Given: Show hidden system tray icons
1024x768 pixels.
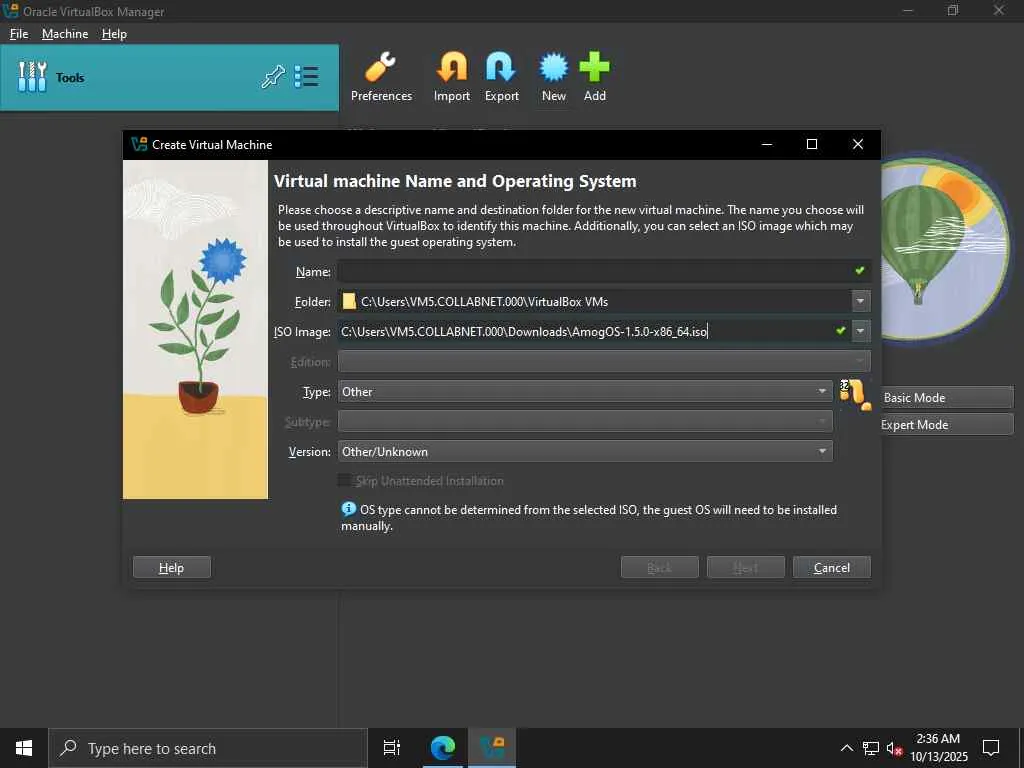Looking at the screenshot, I should click(x=846, y=748).
